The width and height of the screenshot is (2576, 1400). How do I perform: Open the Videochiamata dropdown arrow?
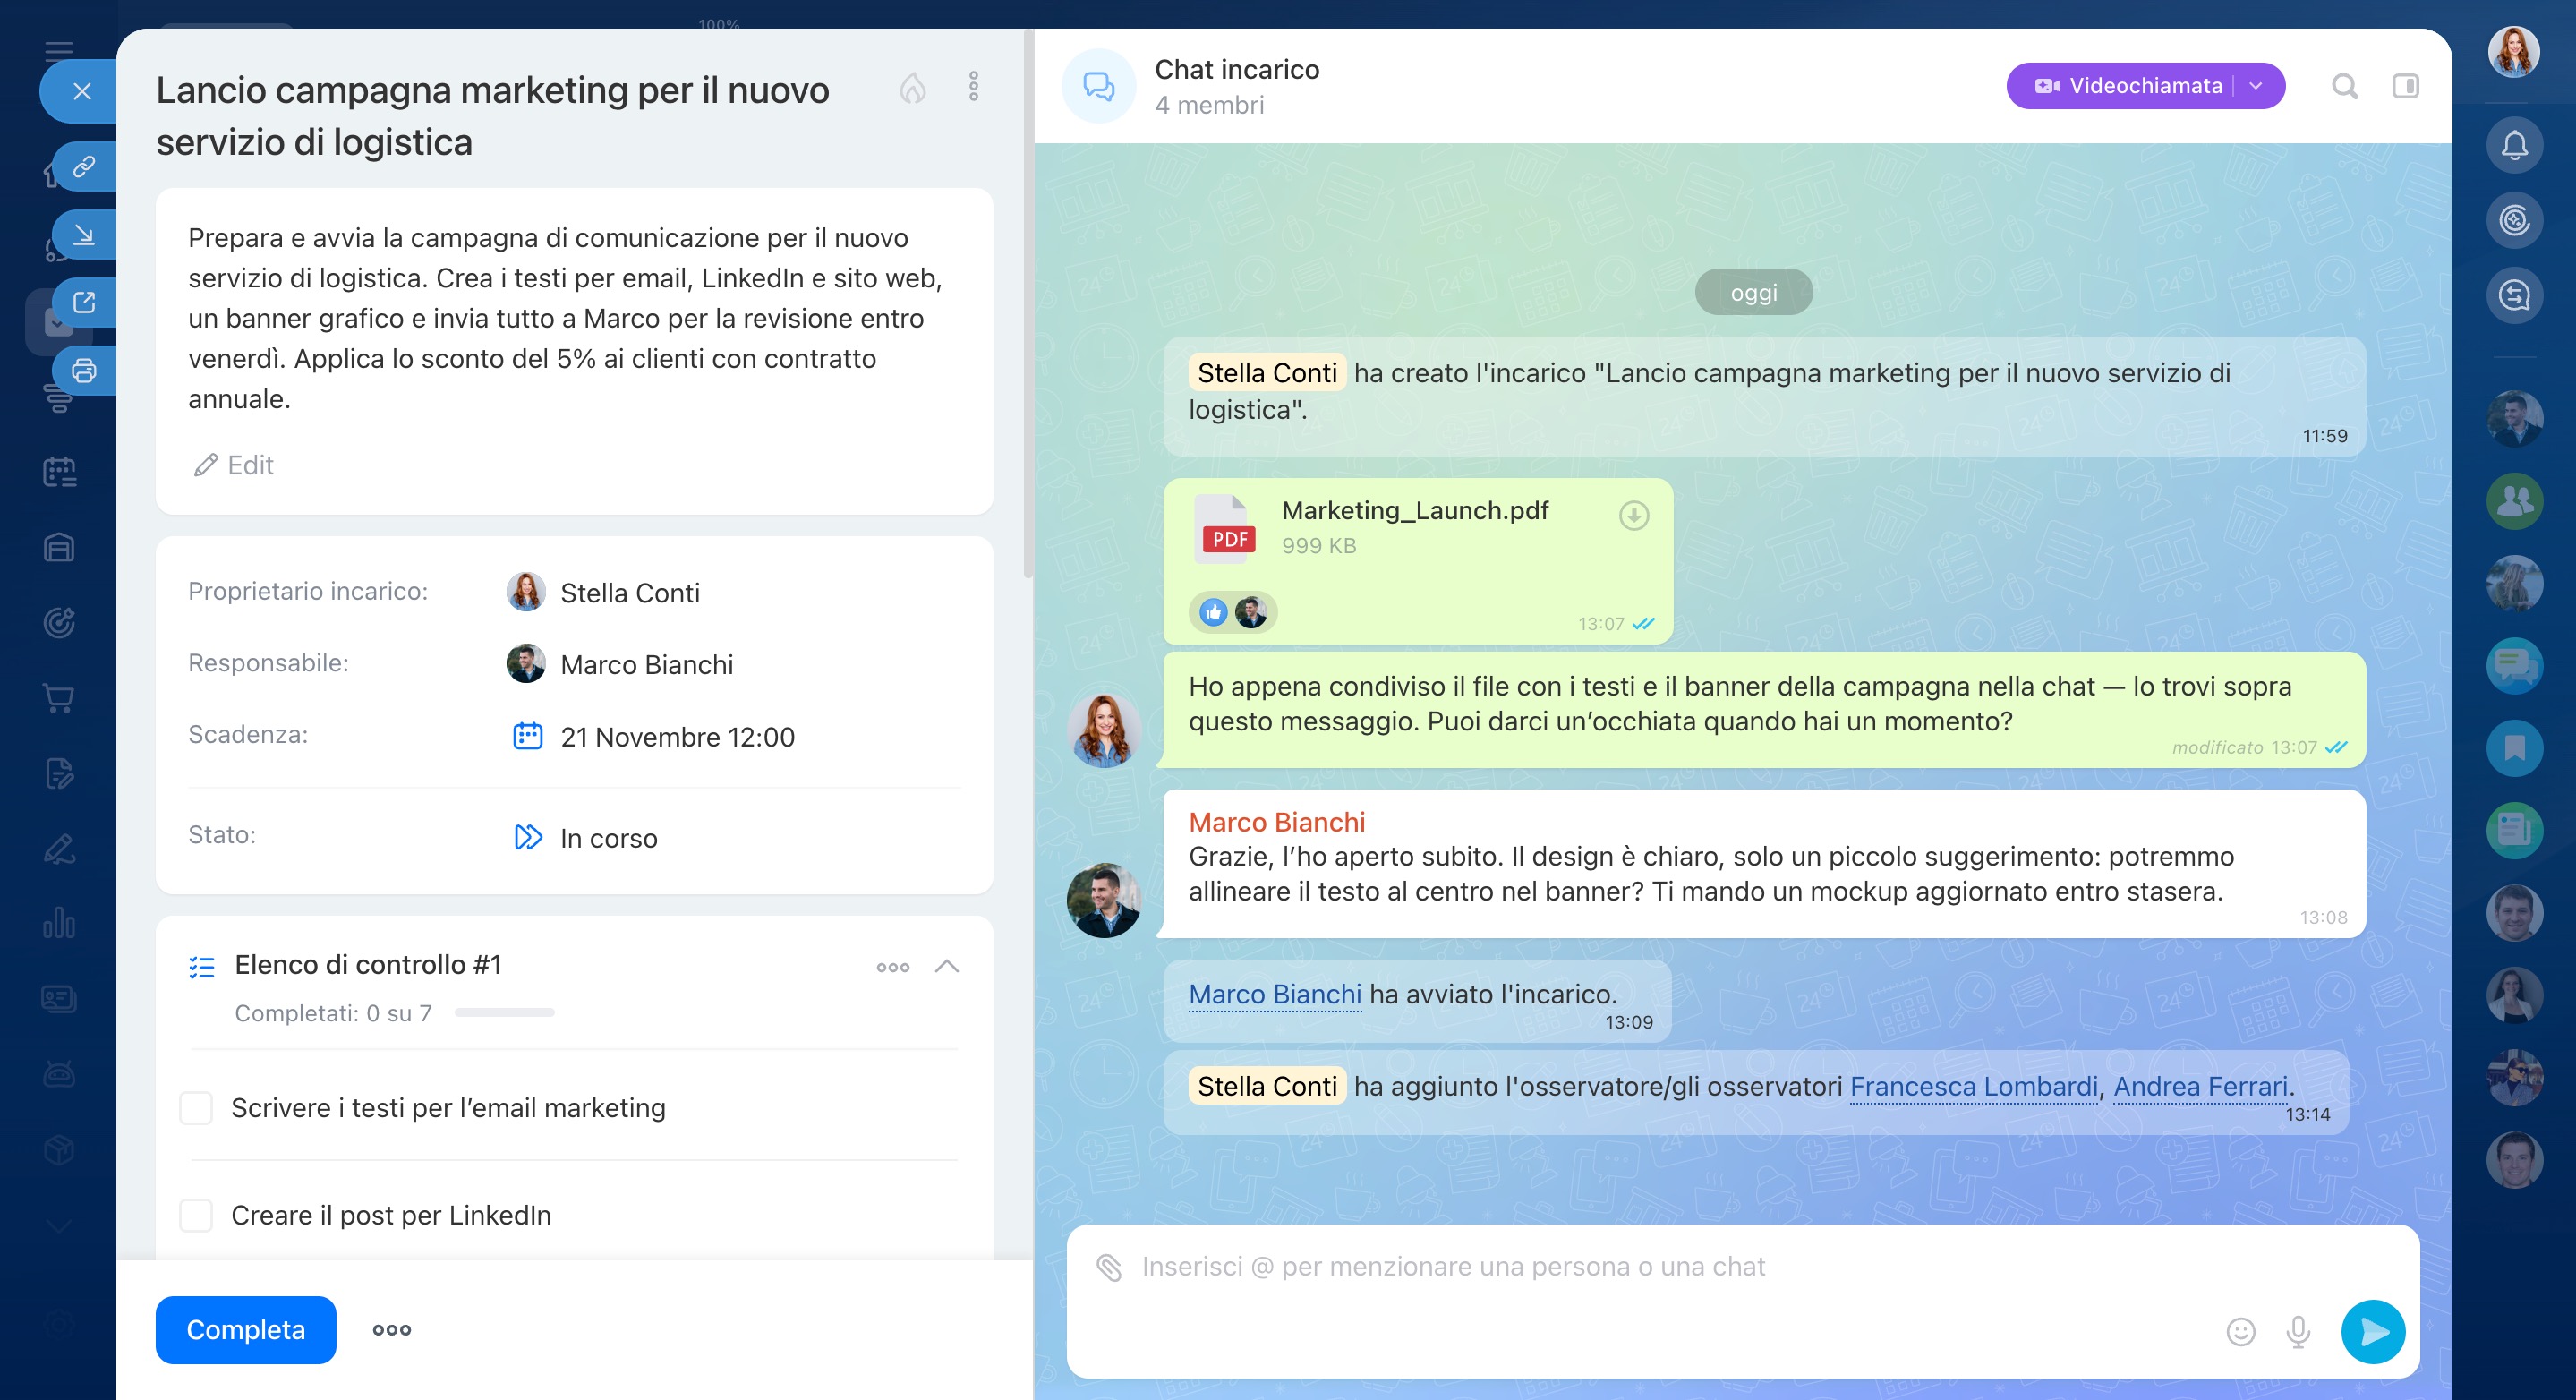pos(2256,87)
